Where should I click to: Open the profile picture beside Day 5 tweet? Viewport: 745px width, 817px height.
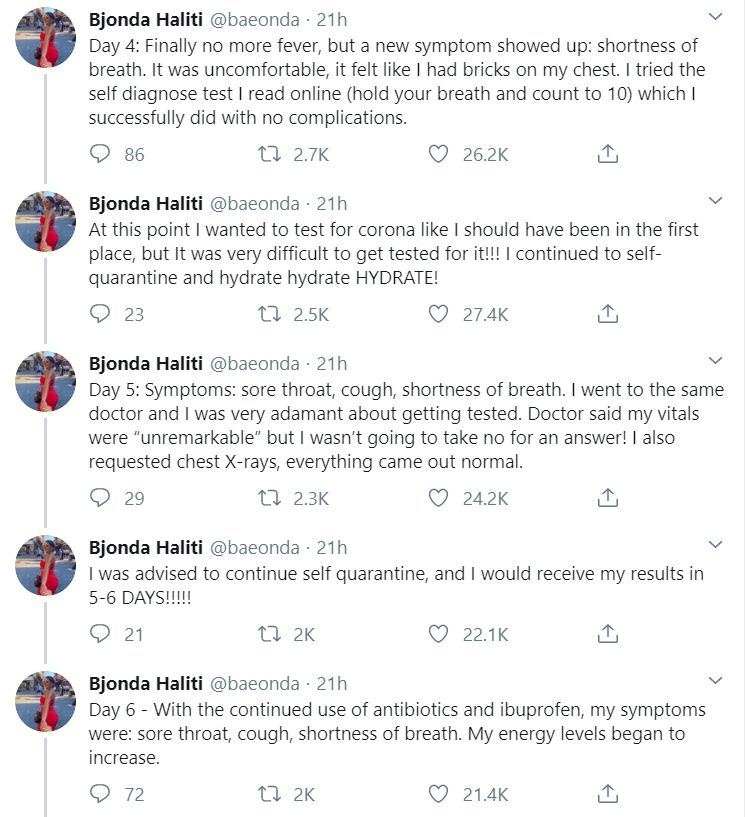[46, 381]
